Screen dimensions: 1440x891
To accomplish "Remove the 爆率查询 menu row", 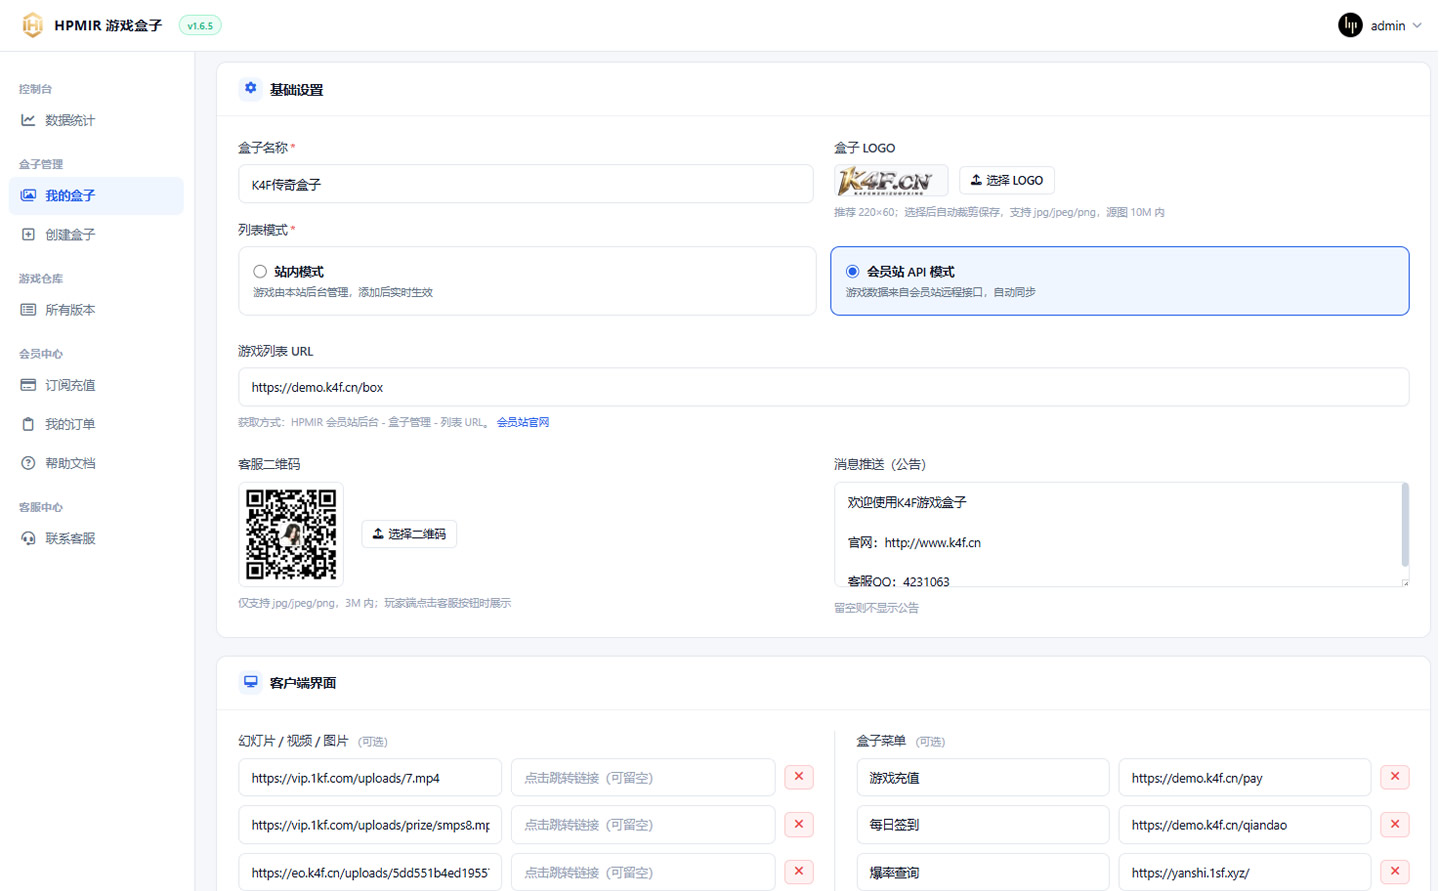I will coord(1395,872).
